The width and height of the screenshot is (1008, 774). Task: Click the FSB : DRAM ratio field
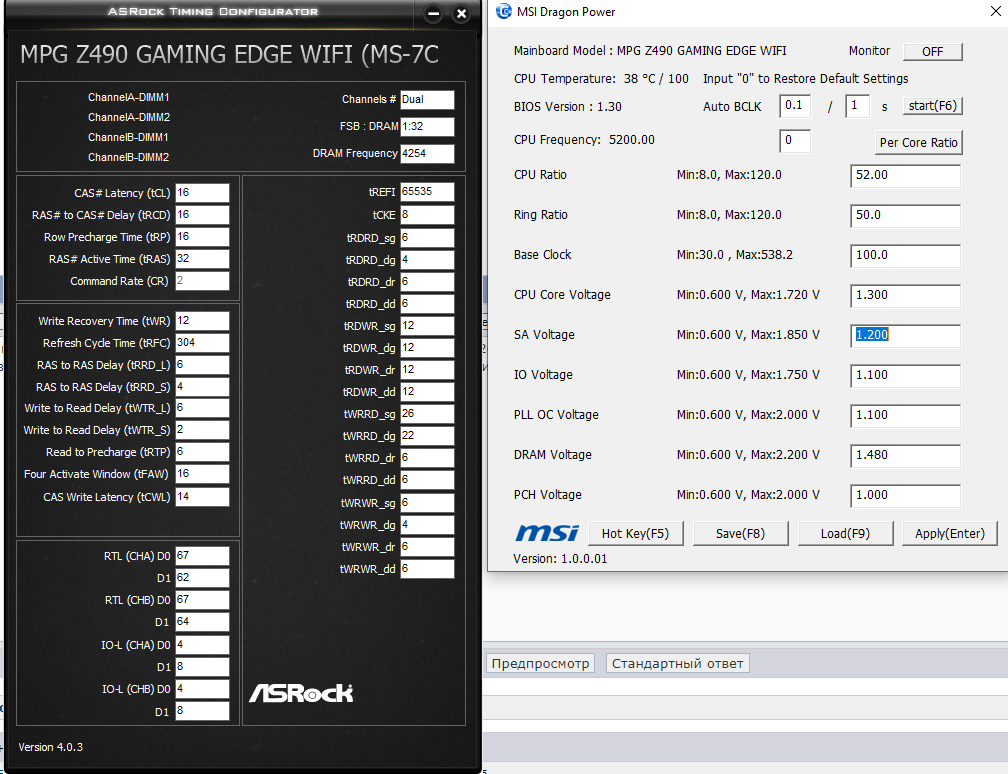[x=428, y=127]
